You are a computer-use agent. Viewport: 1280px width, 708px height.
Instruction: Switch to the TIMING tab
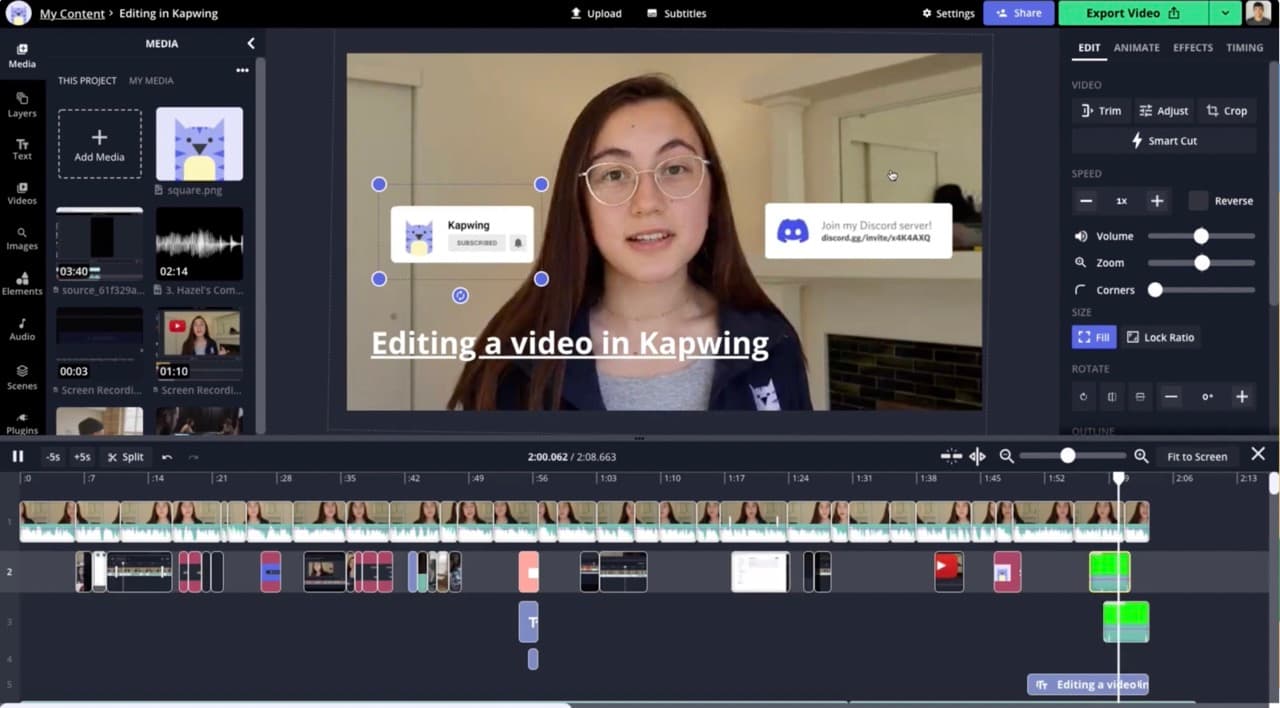[1245, 47]
